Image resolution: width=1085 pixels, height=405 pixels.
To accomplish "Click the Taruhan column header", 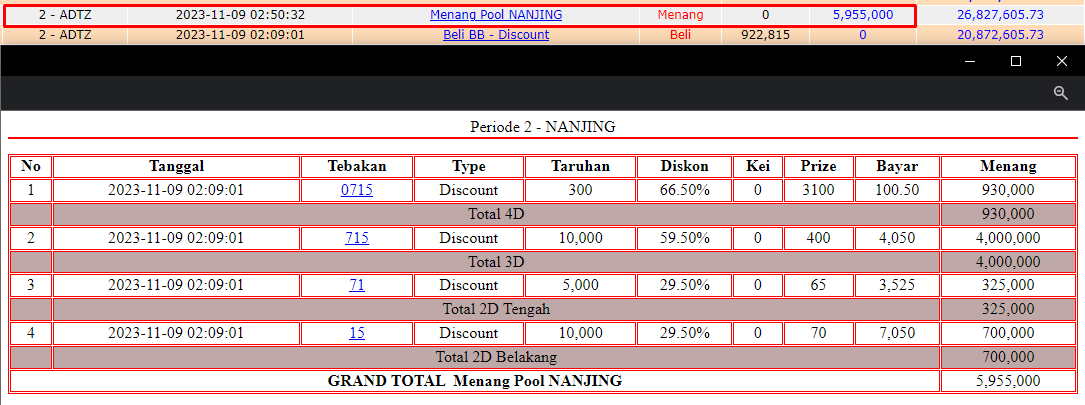I will pos(580,166).
